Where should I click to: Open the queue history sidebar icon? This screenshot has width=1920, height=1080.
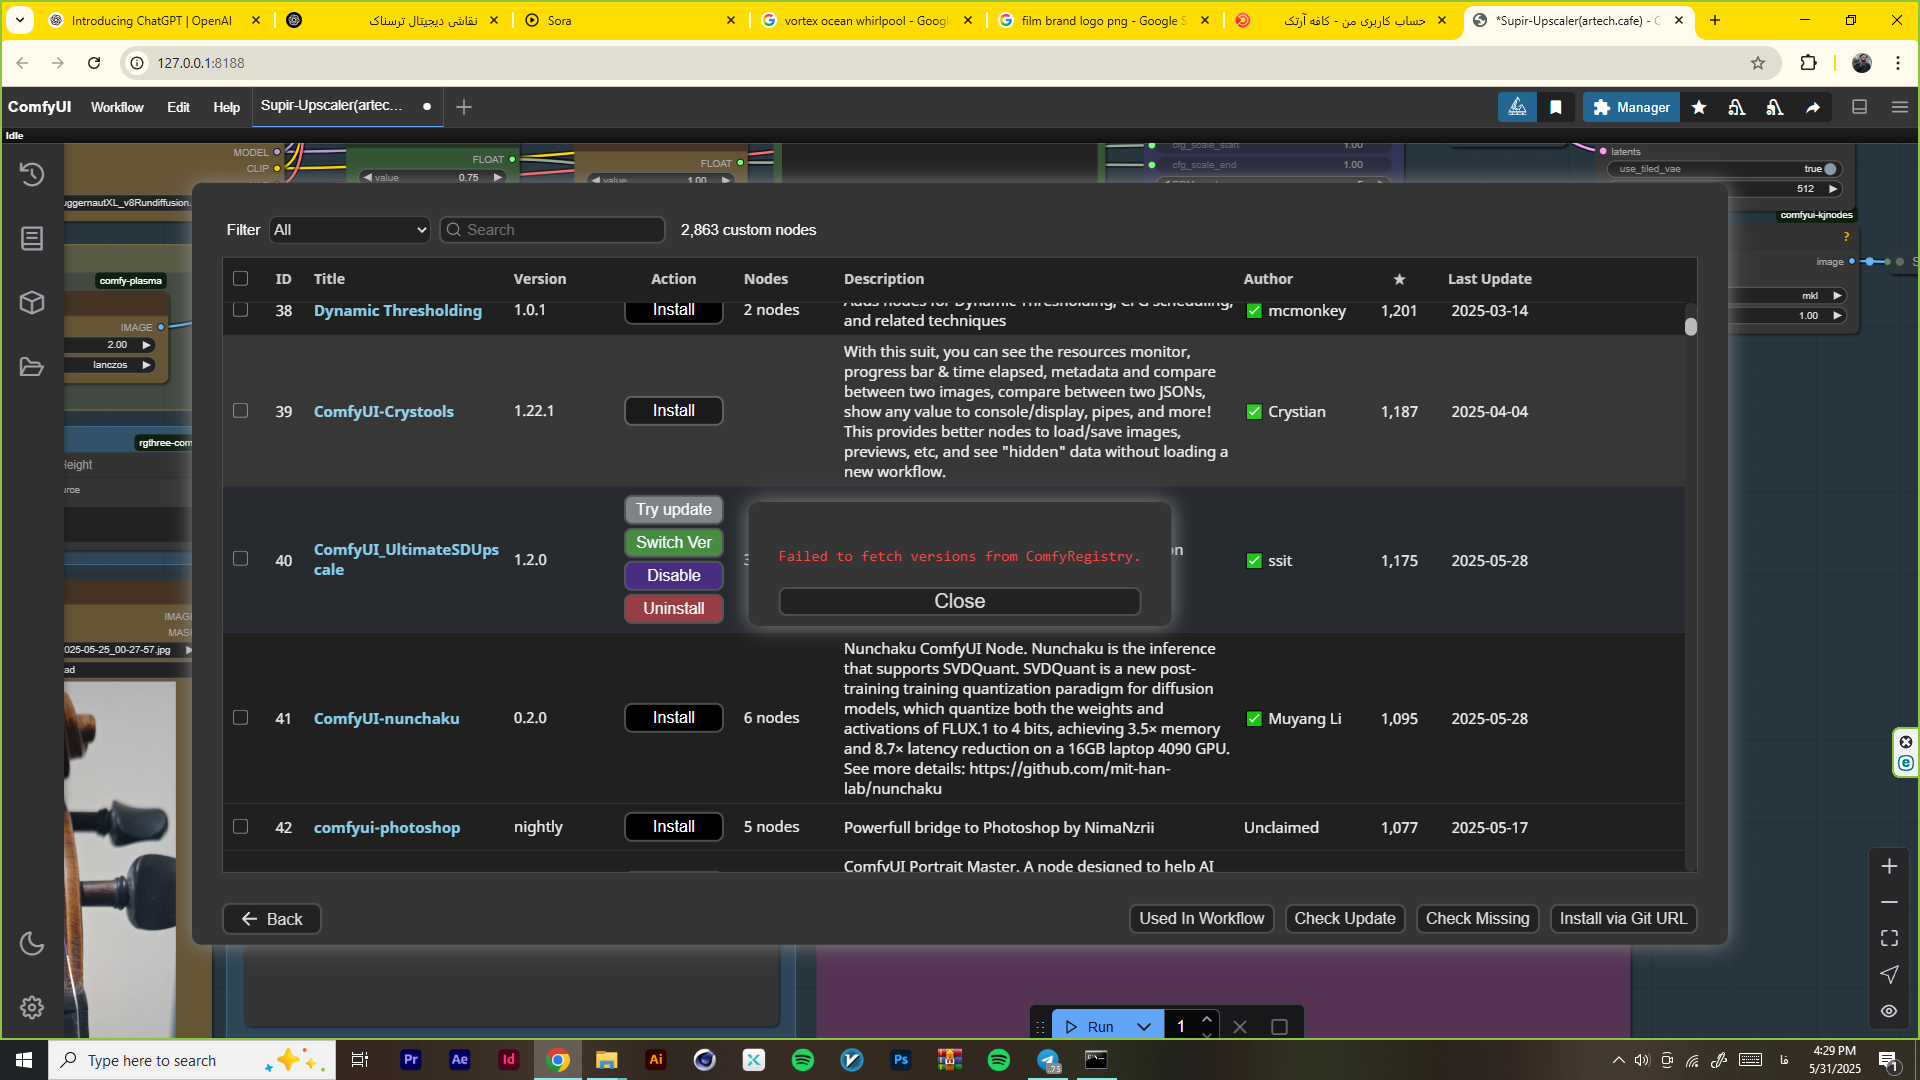[x=32, y=175]
